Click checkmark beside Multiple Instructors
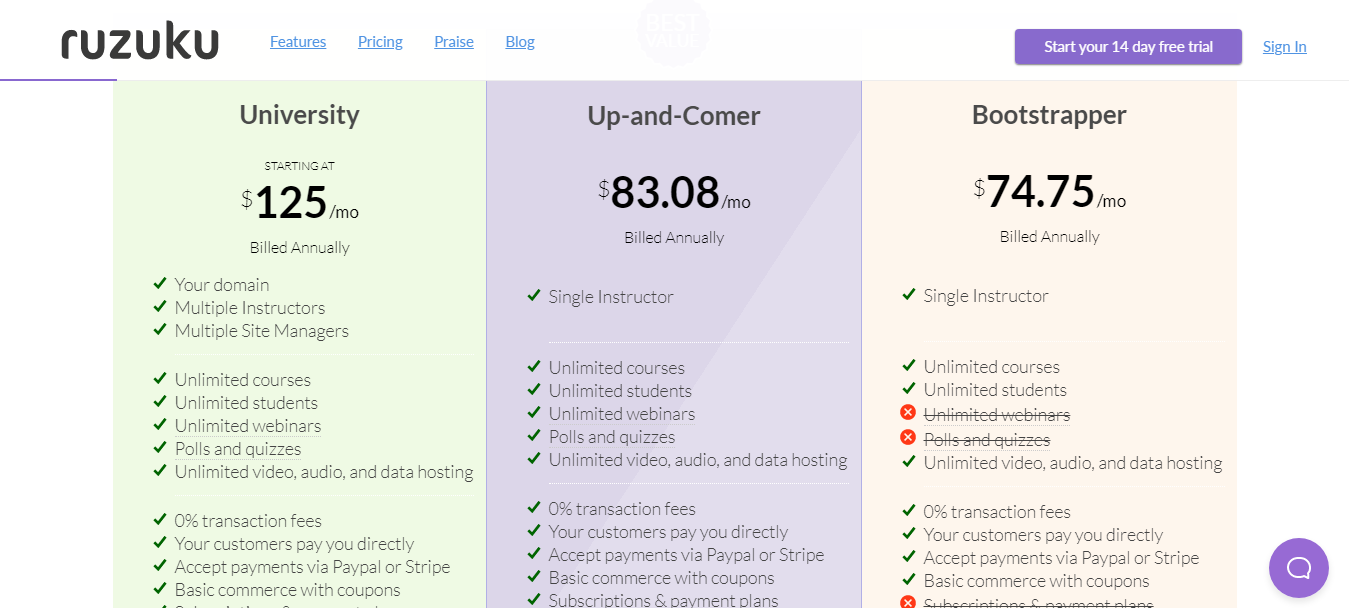The image size is (1349, 608). [159, 307]
